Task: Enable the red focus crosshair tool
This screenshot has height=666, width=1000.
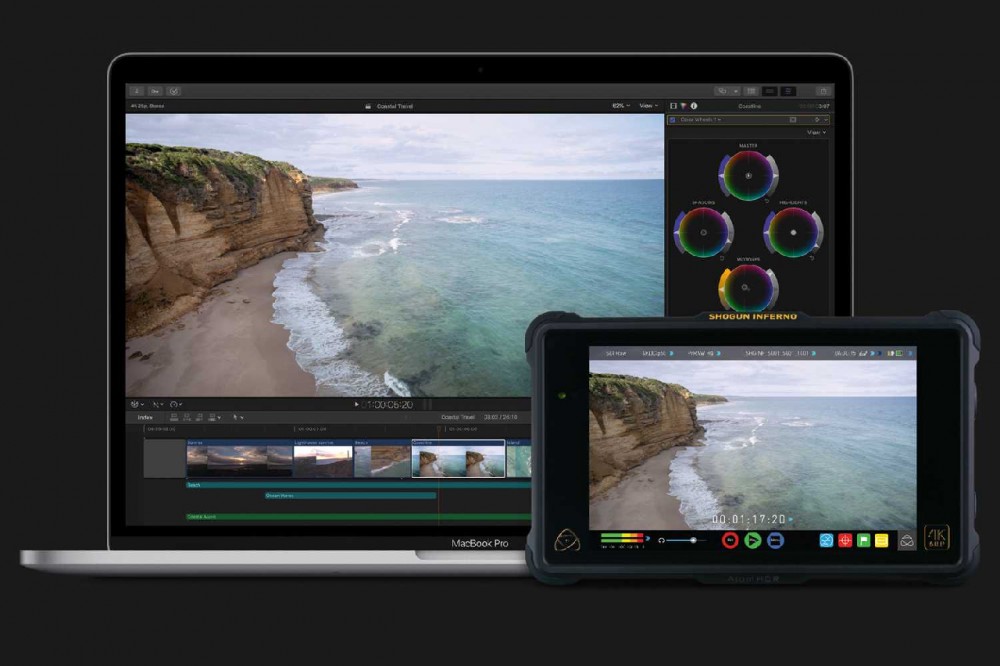Action: pos(845,540)
